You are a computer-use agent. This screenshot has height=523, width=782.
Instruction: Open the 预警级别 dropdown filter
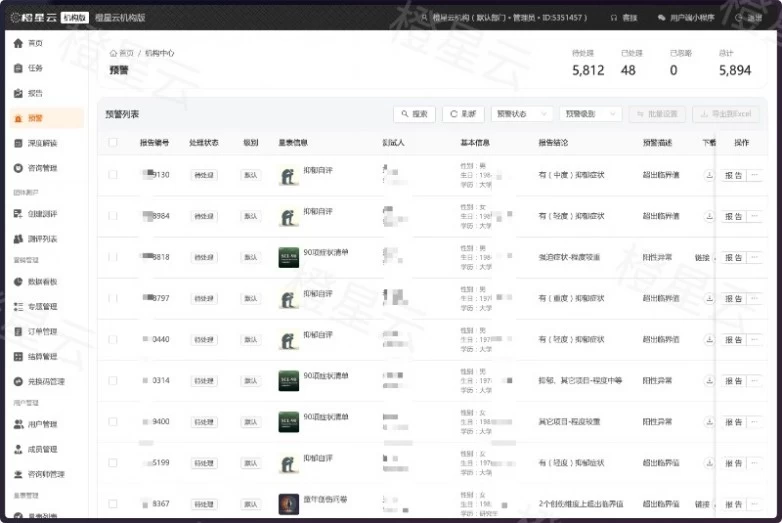click(590, 114)
